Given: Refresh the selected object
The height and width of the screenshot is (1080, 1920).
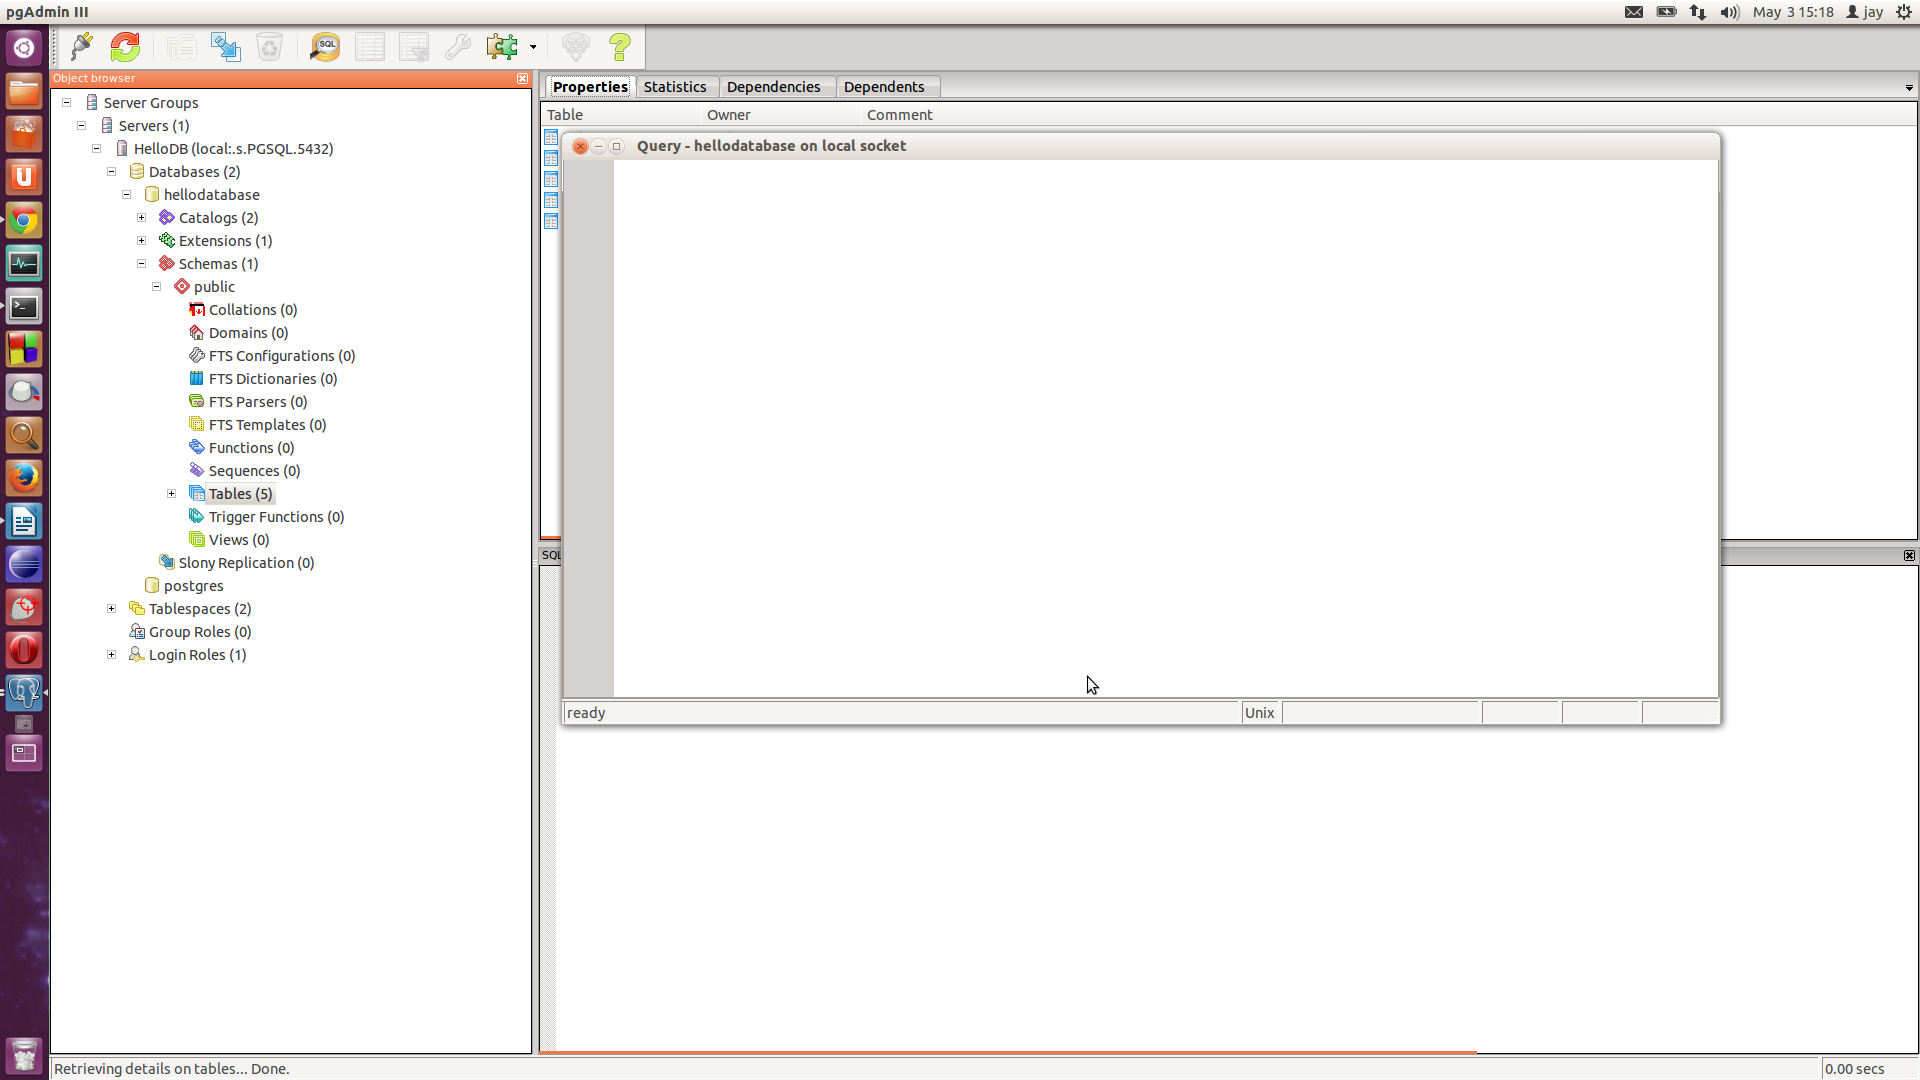Looking at the screenshot, I should tap(126, 46).
